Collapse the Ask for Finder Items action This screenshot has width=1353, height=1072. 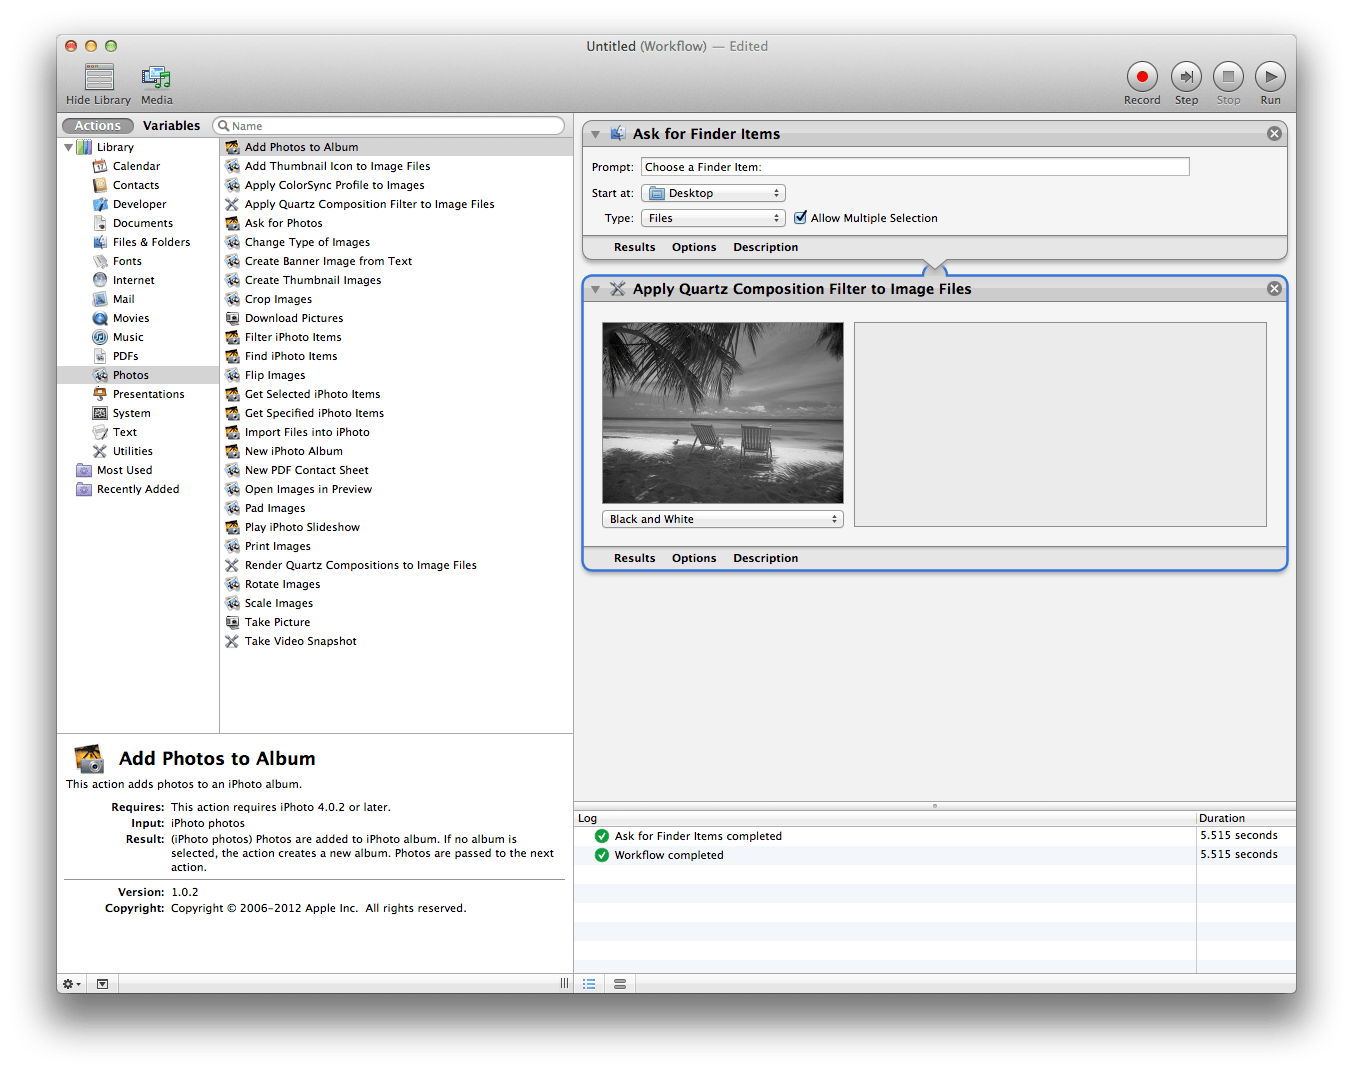tap(595, 133)
